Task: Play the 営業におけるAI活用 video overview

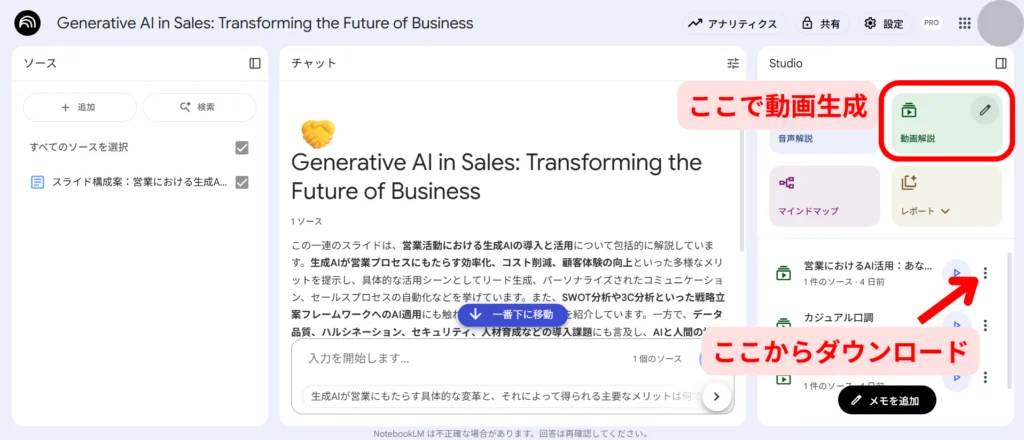Action: 956,272
